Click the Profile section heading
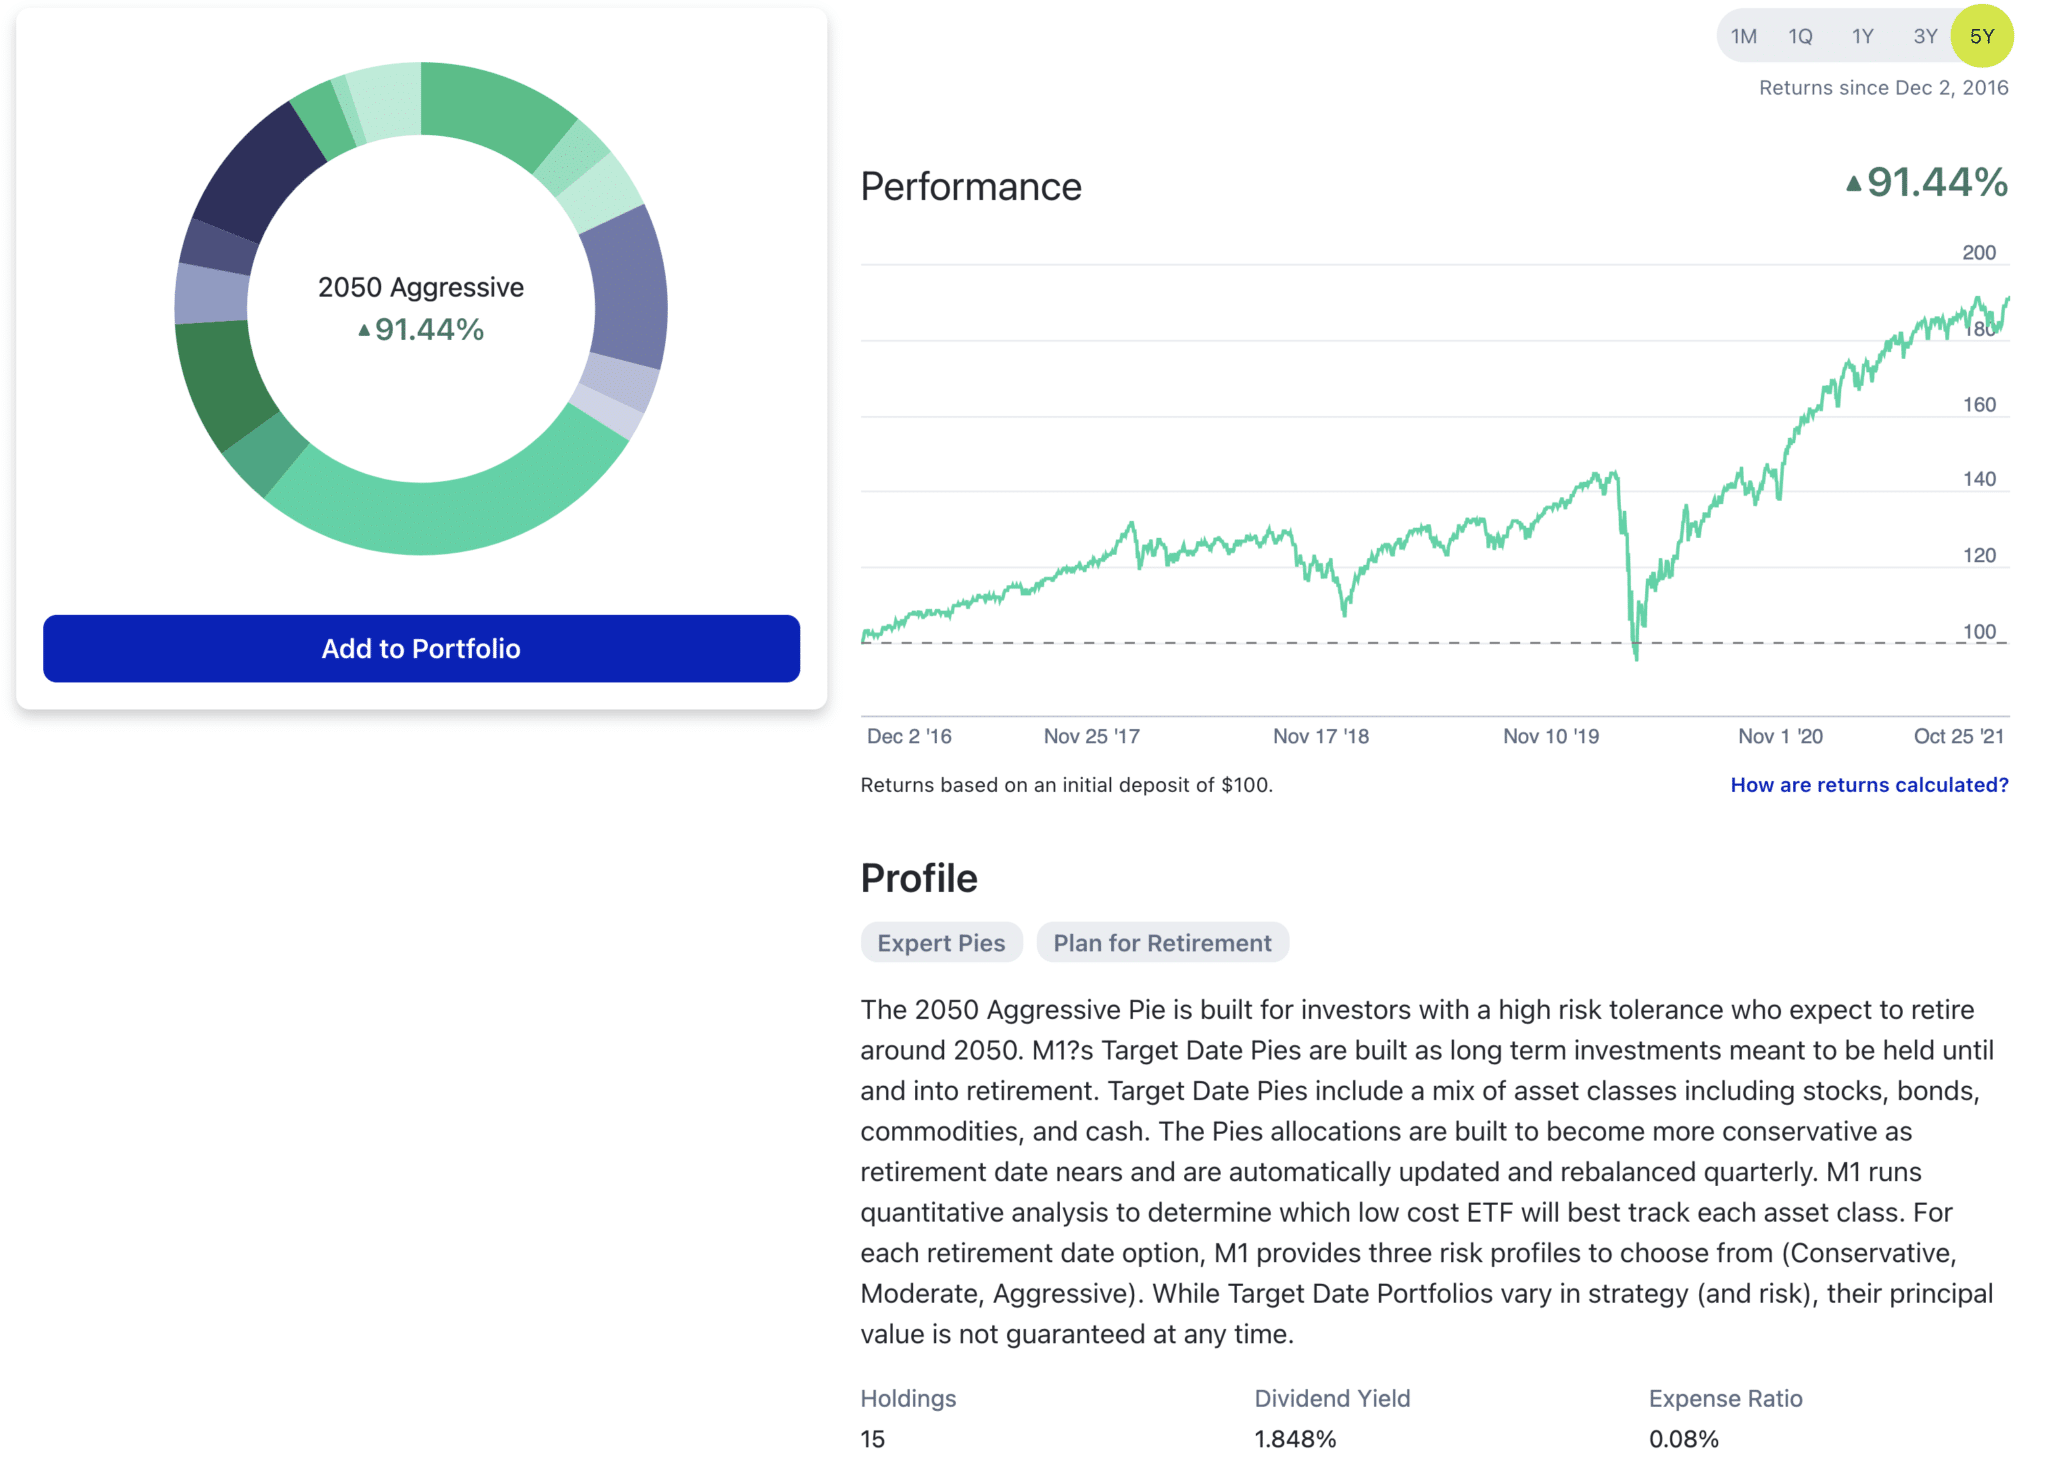 click(919, 878)
